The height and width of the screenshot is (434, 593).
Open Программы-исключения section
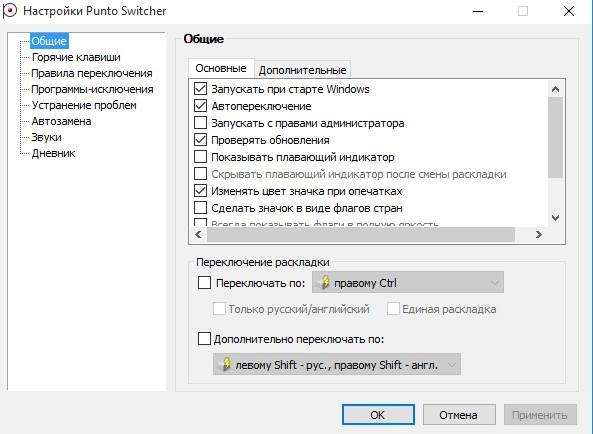coord(92,89)
